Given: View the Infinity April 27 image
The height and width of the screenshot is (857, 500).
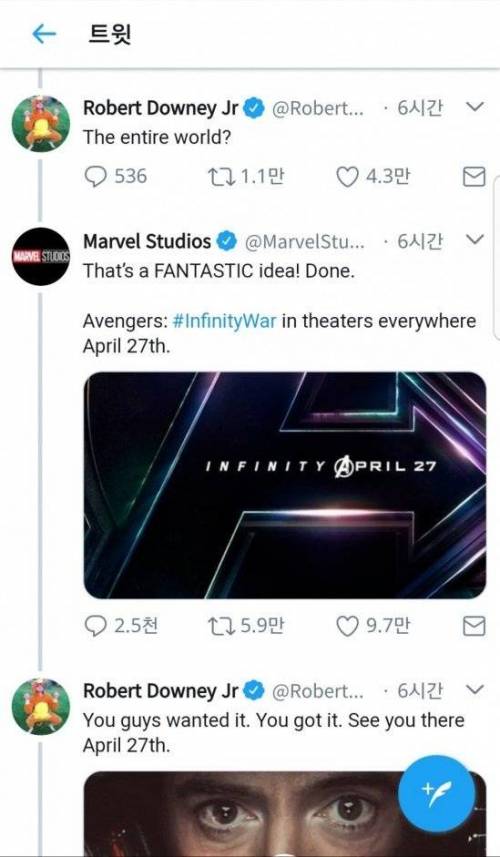Looking at the screenshot, I should (x=285, y=485).
